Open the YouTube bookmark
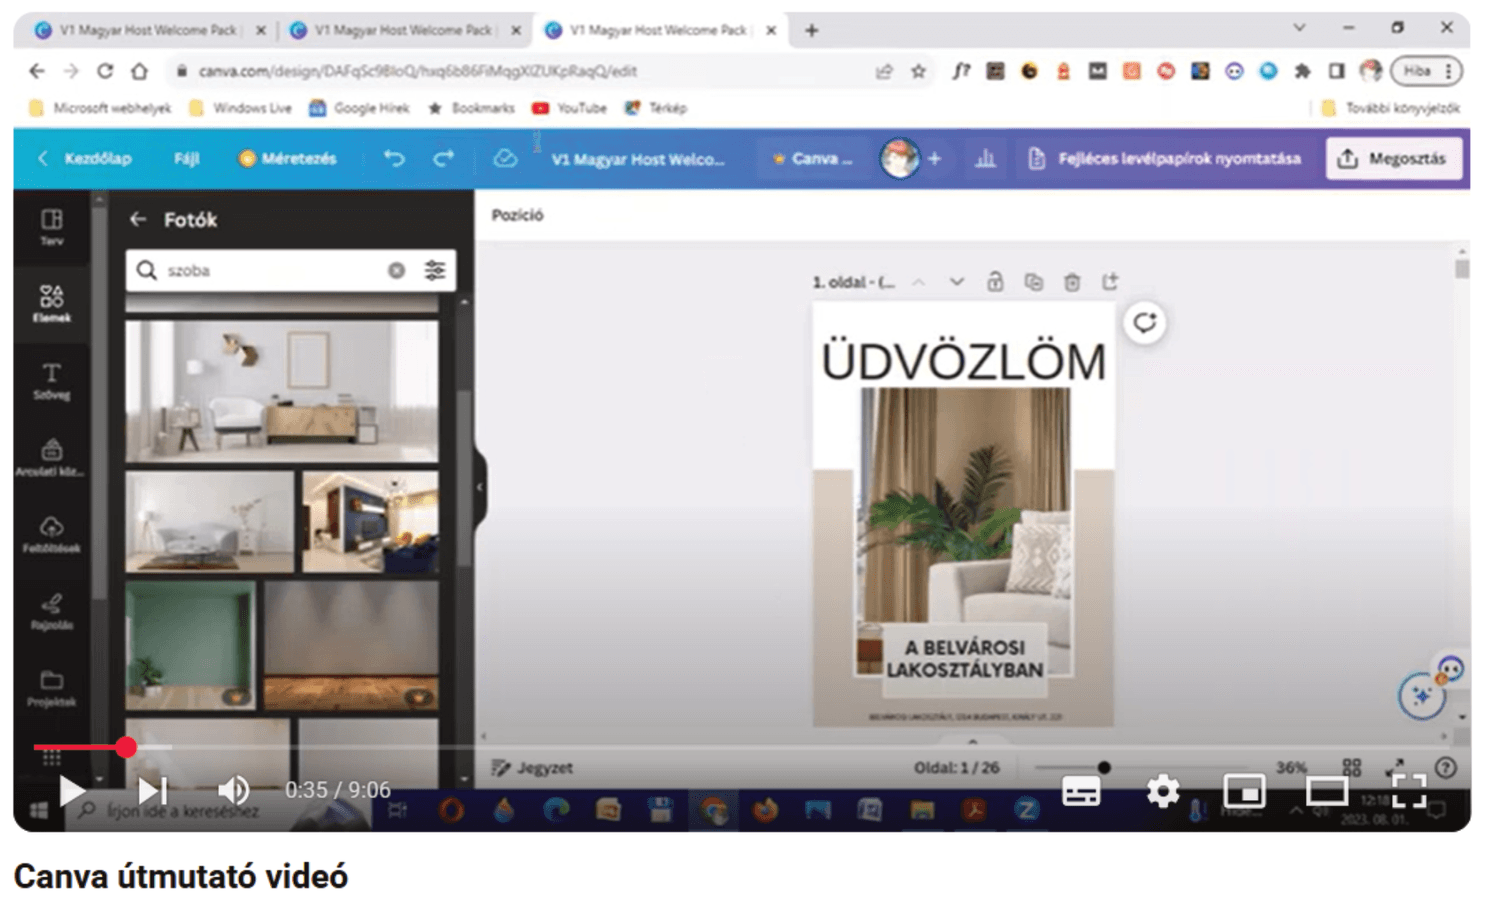This screenshot has height=900, width=1500. 569,108
